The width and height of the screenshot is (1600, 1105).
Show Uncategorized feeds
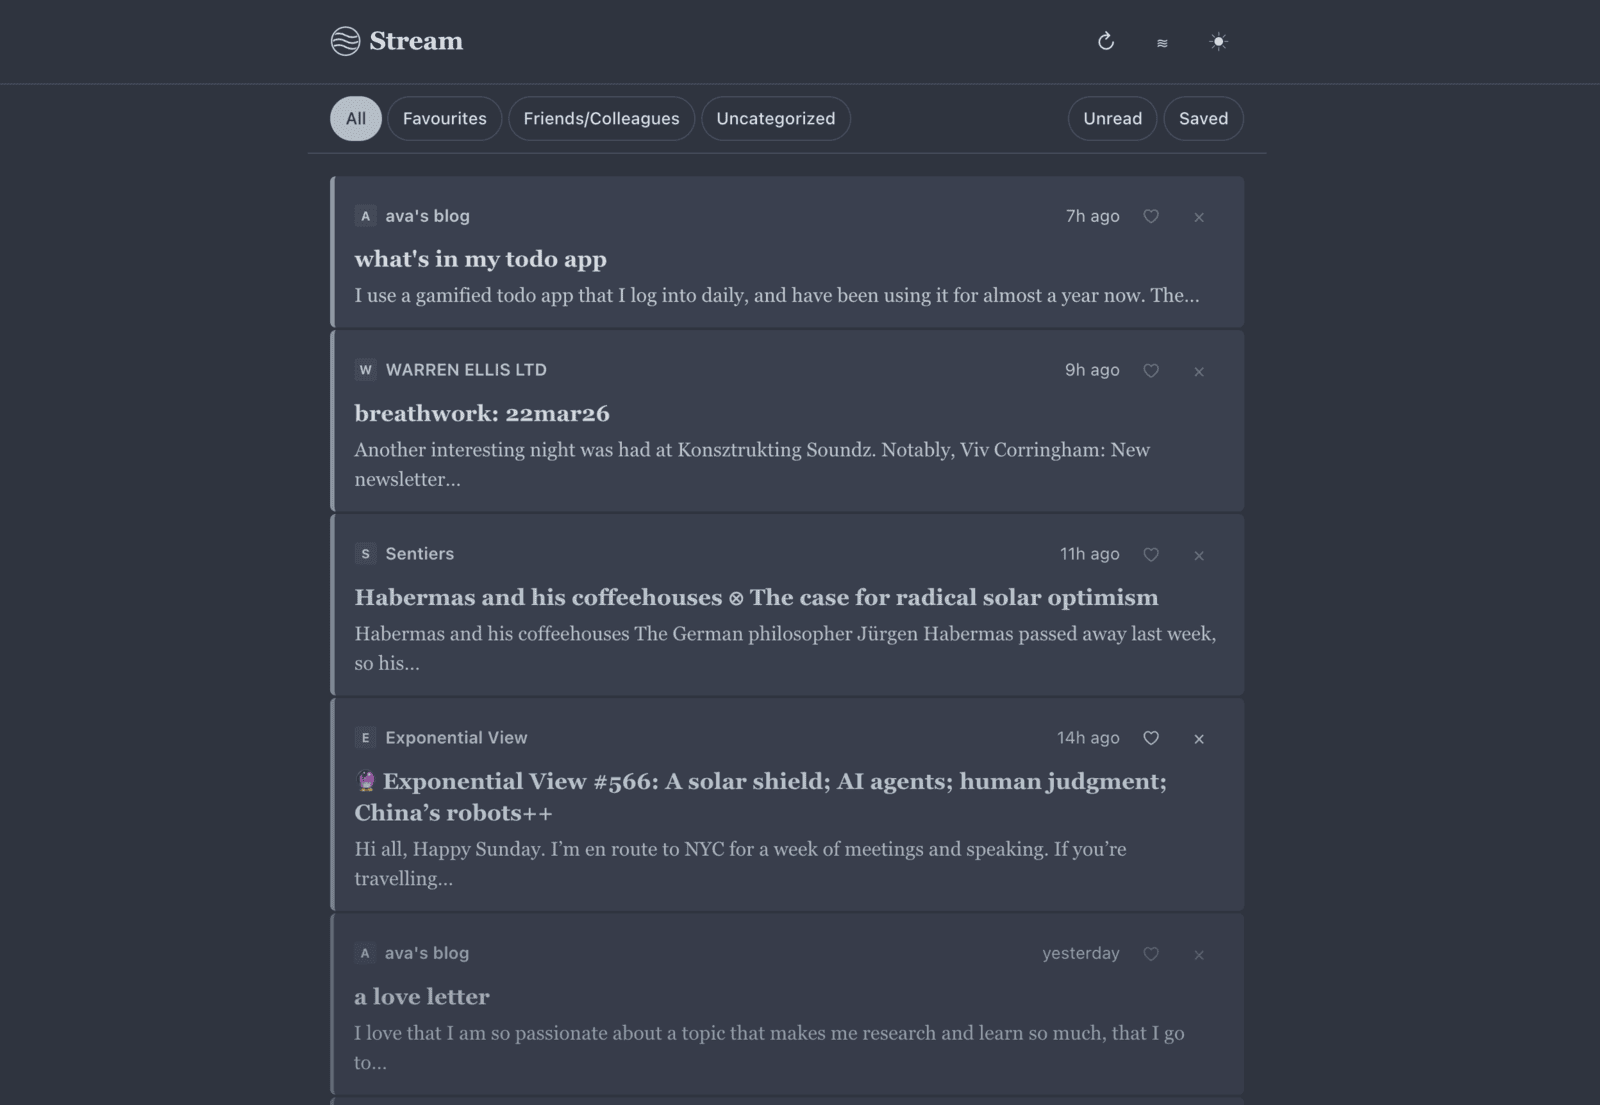click(775, 118)
